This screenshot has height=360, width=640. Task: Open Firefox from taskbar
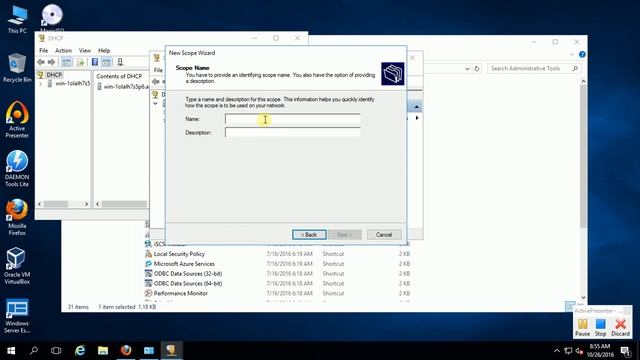tap(126, 351)
